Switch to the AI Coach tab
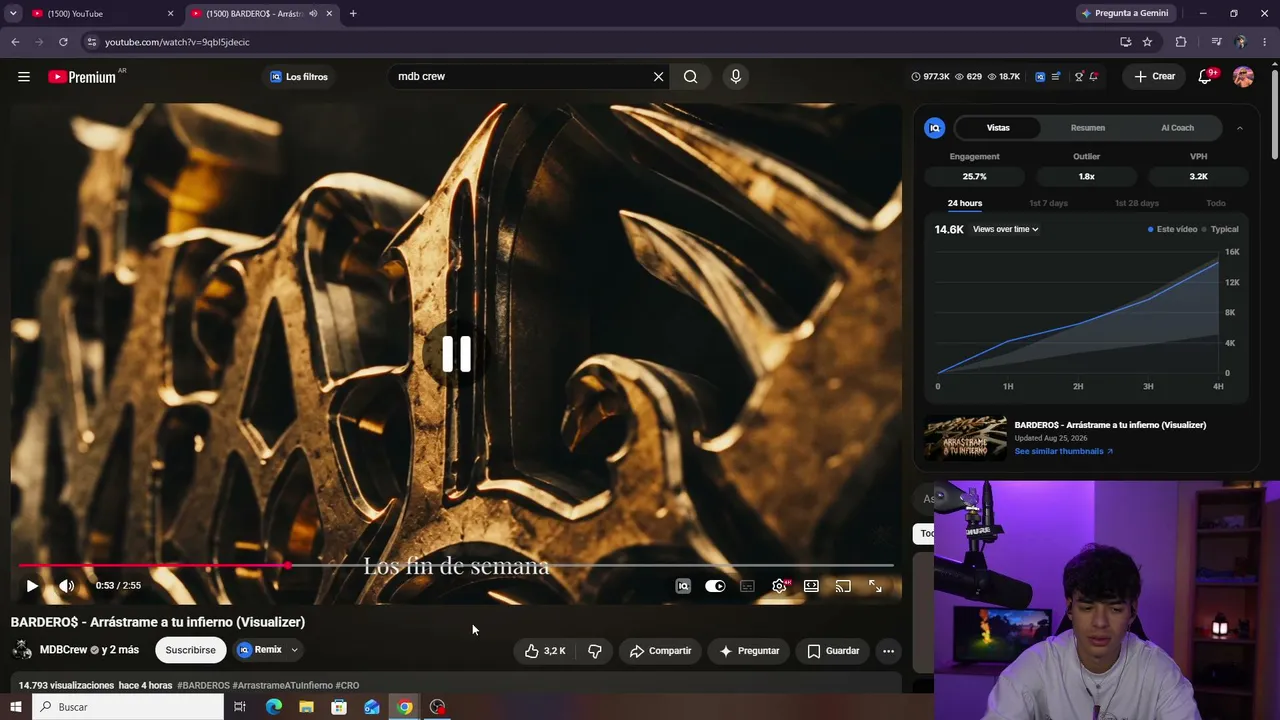This screenshot has width=1280, height=720. [1177, 128]
